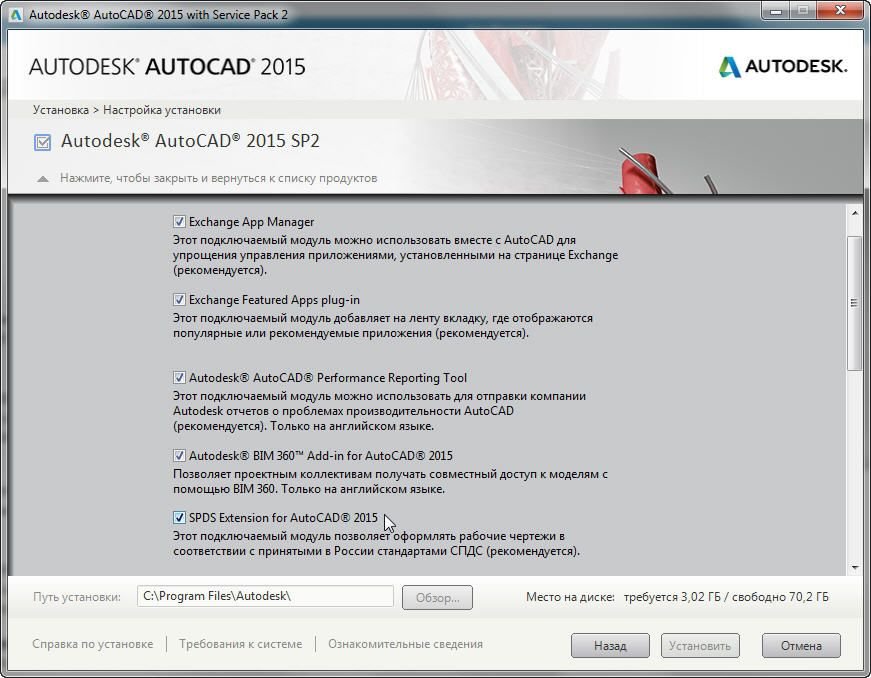The height and width of the screenshot is (678, 871).
Task: Open the Ознакомительные сведения link
Action: click(405, 644)
